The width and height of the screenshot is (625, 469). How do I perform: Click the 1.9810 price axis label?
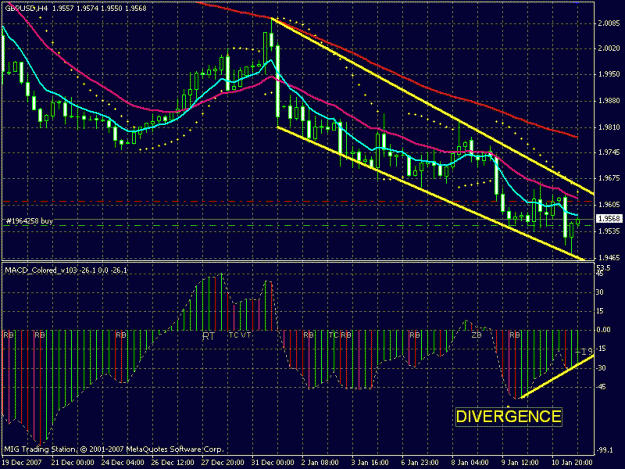tap(609, 127)
